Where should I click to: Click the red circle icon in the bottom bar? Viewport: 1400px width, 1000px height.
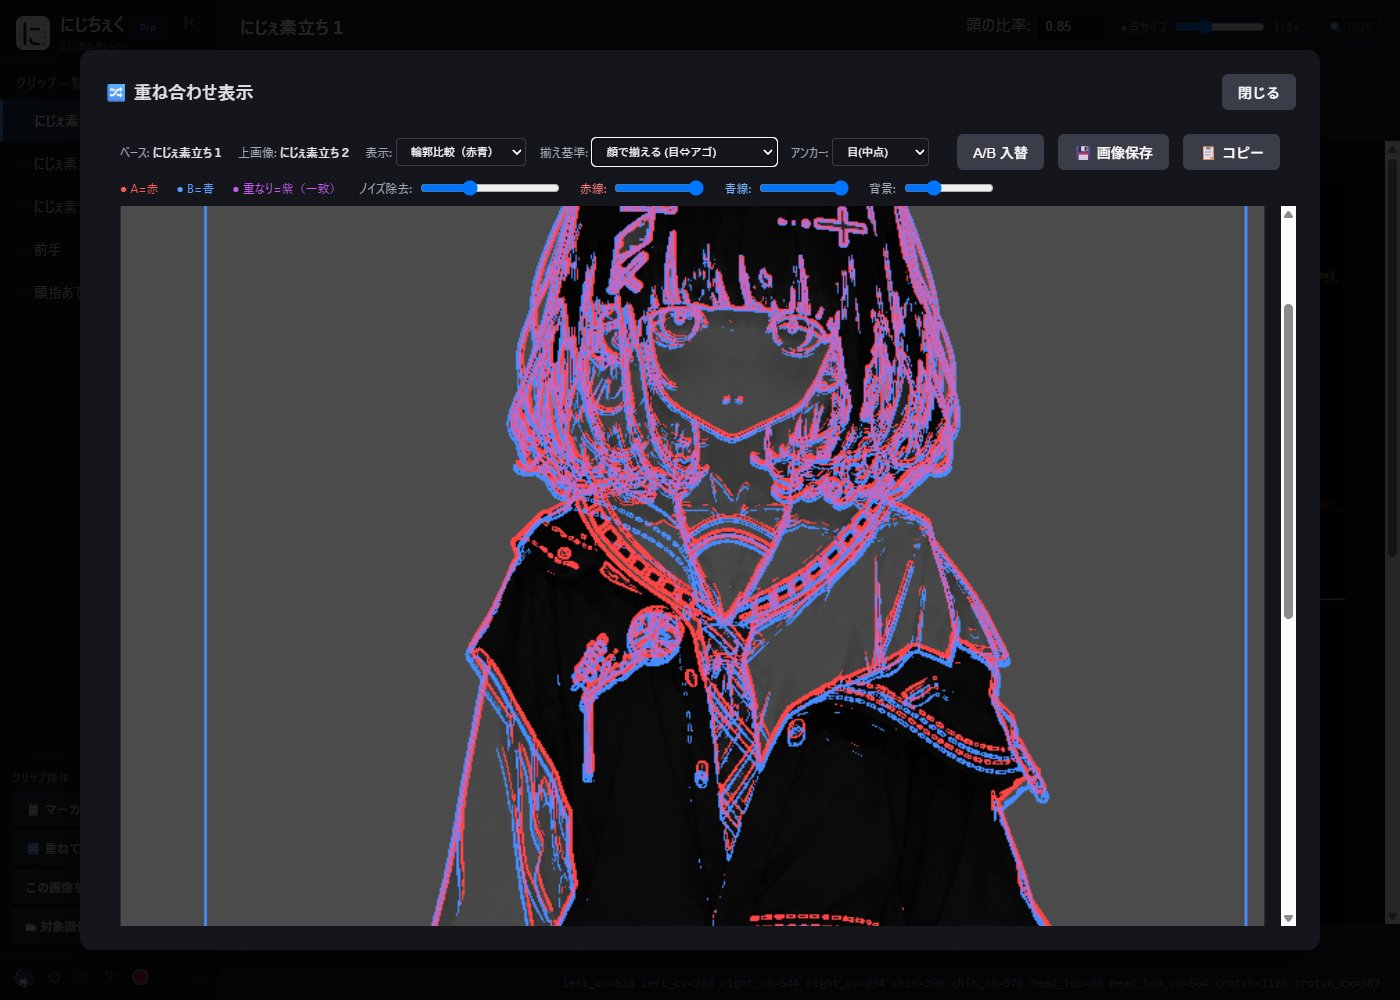coord(140,977)
